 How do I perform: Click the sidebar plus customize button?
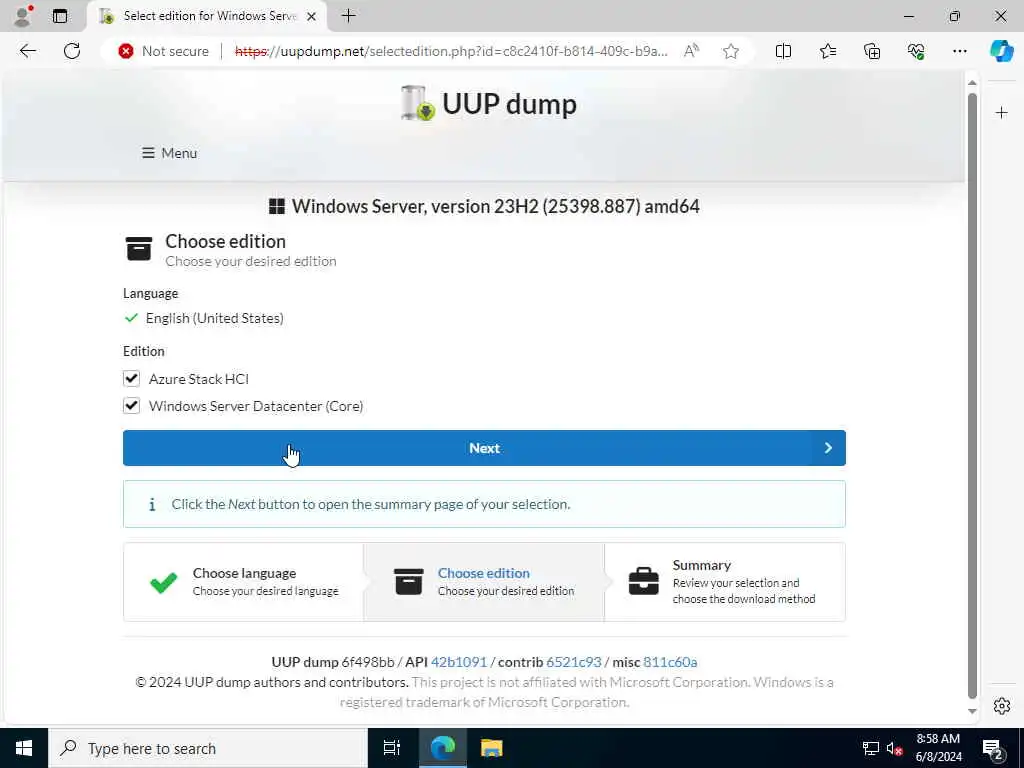tap(1001, 113)
